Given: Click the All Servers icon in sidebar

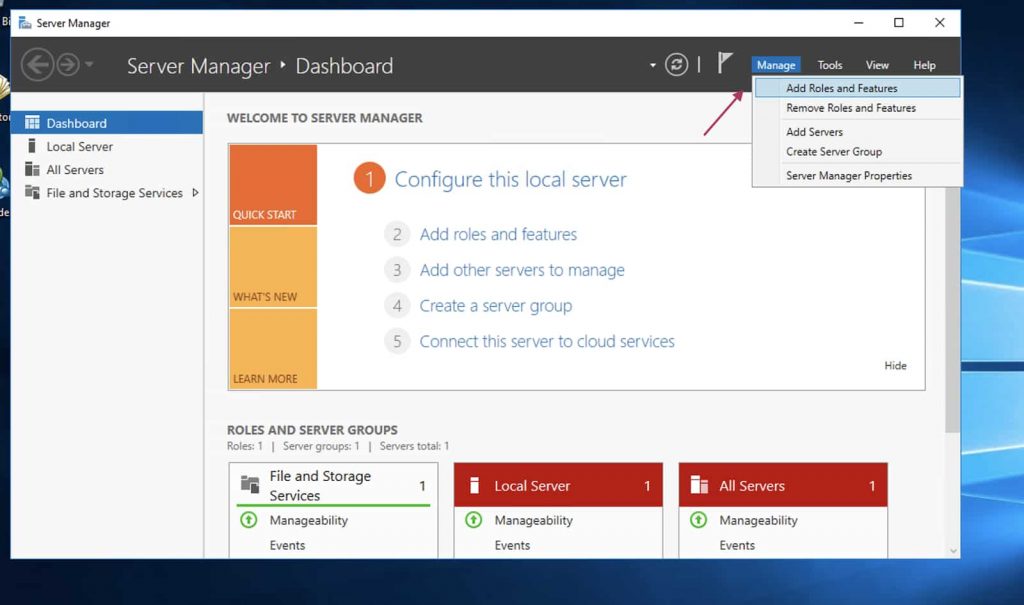Looking at the screenshot, I should pos(32,170).
